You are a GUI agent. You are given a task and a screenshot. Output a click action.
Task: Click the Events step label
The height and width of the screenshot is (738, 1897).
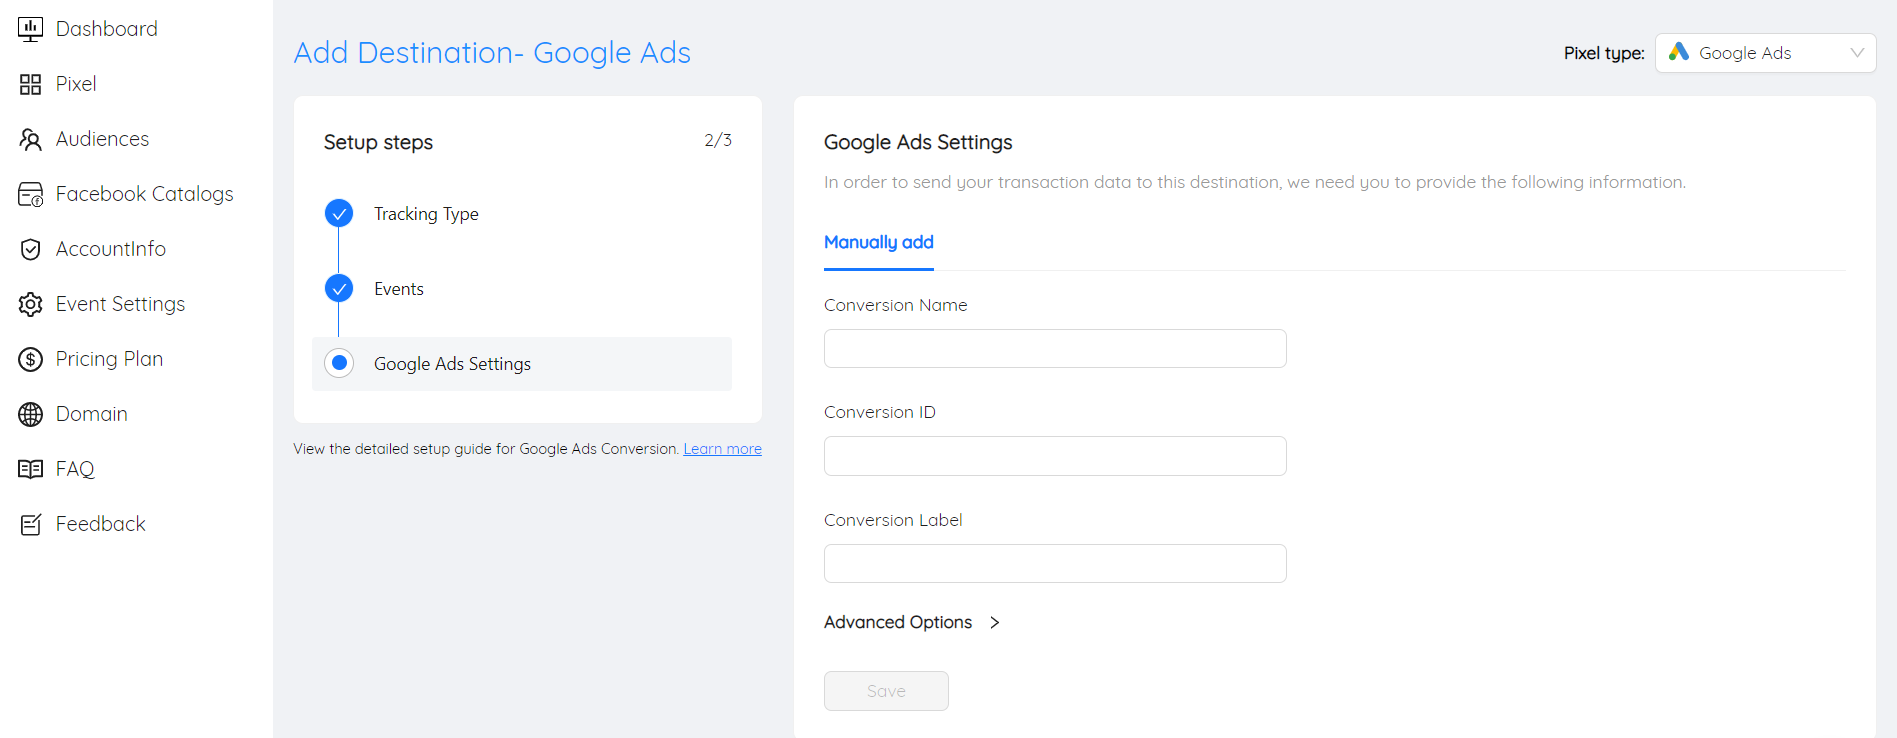(399, 289)
